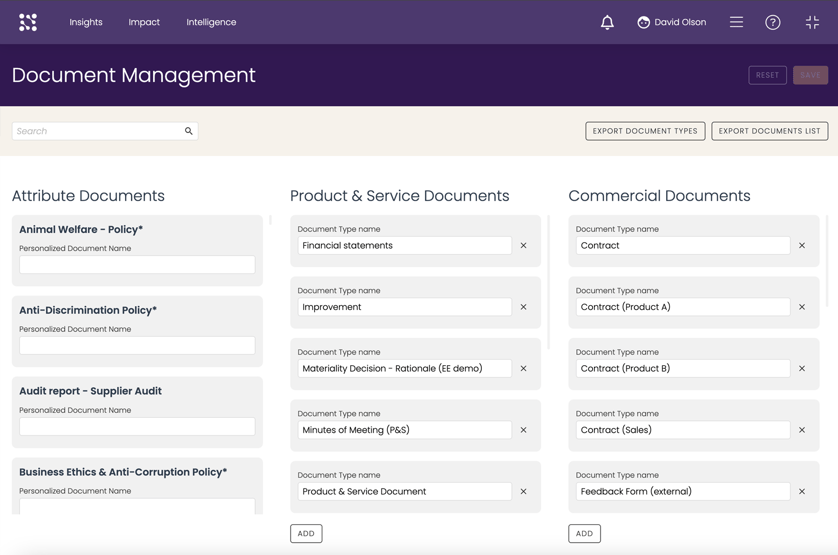Edit Animal Welfare - Policy personalized name field
The height and width of the screenshot is (555, 838).
pyautogui.click(x=137, y=265)
